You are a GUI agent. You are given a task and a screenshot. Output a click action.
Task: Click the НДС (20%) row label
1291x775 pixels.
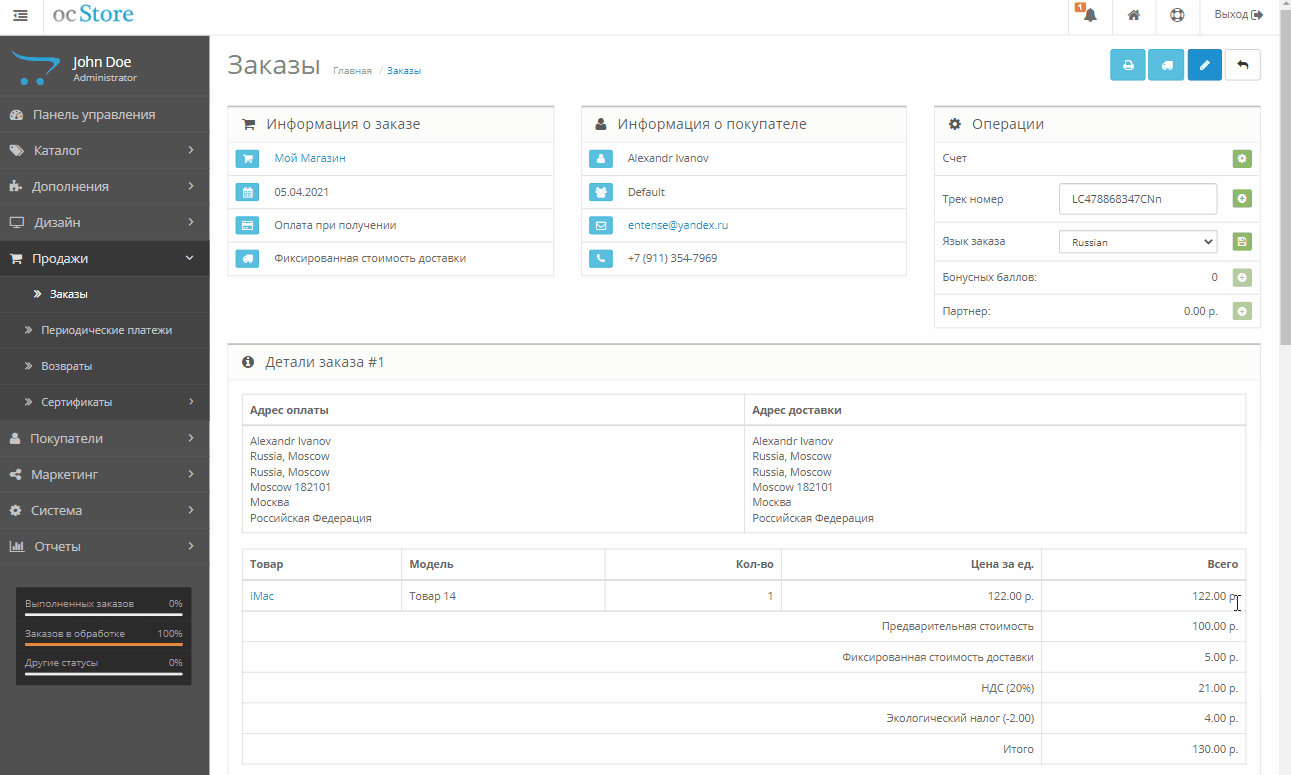1007,688
